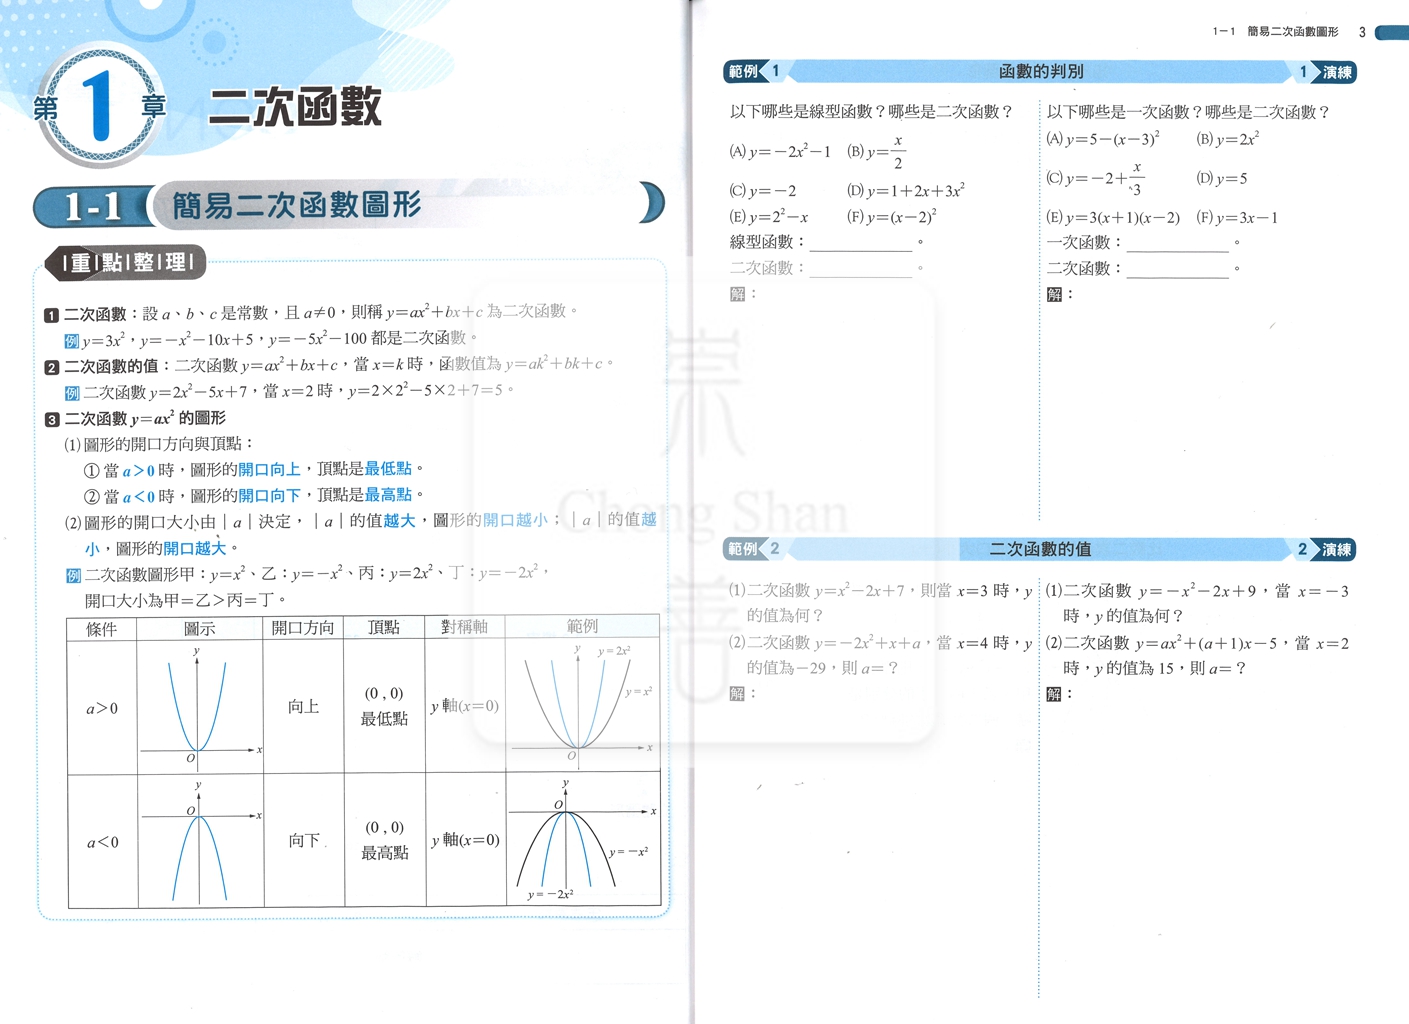Viewport: 1409px width, 1024px height.
Task: Click the 1 演練 label on 函數的判別 banner
Action: point(1326,72)
